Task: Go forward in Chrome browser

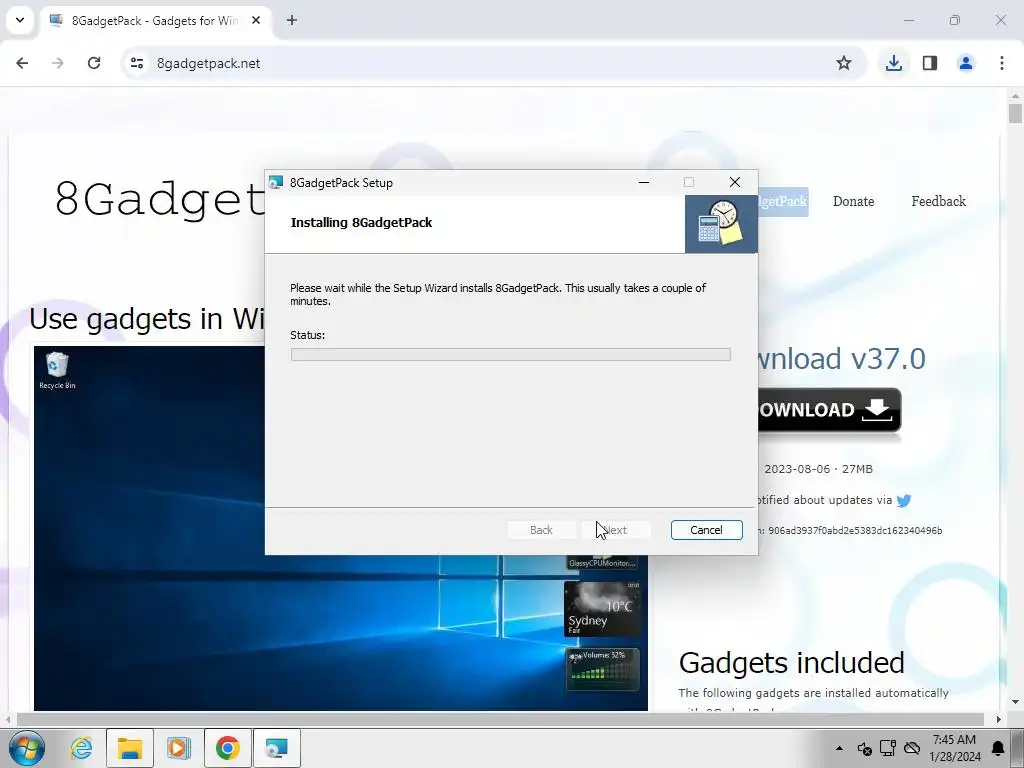Action: (58, 63)
